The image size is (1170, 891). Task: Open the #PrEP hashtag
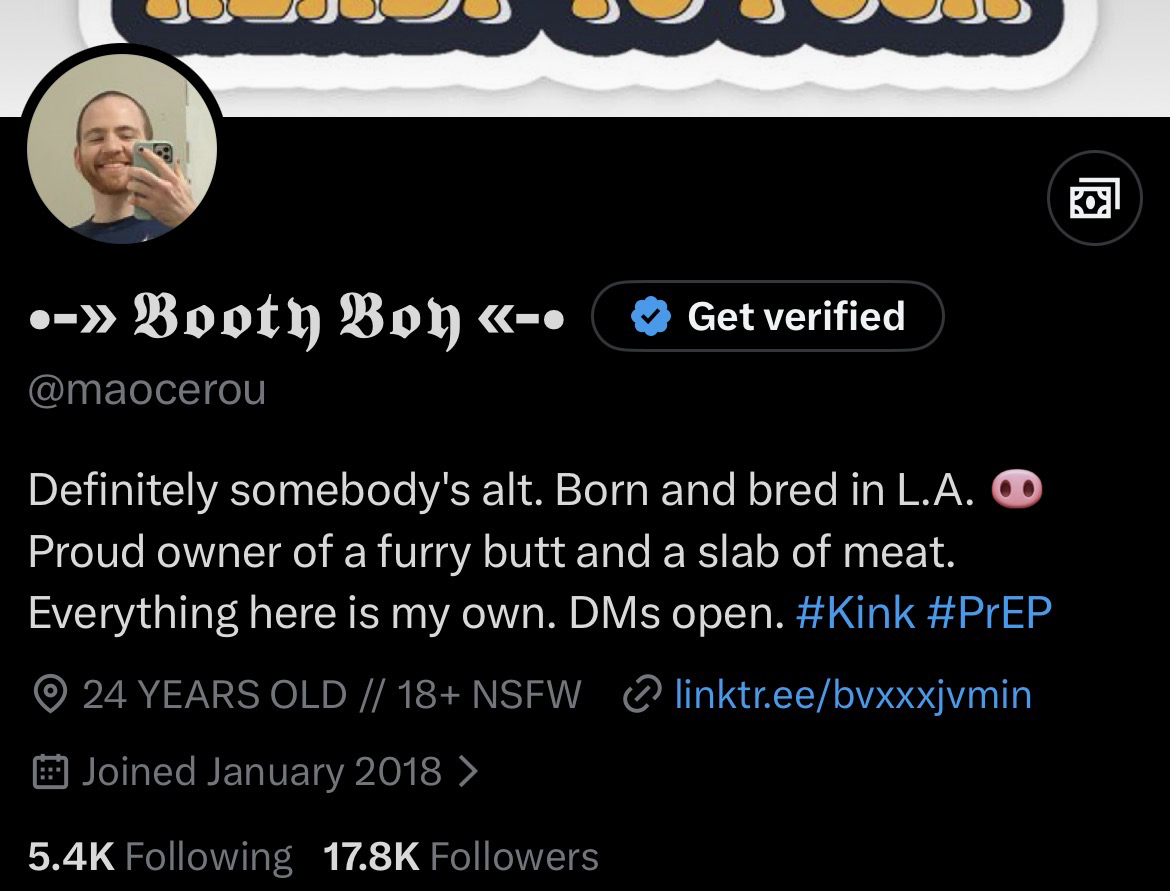989,613
